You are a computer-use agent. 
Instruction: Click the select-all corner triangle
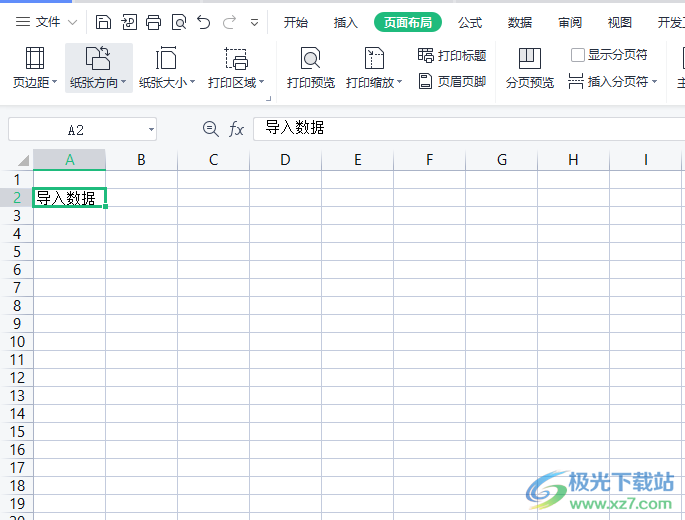(23, 160)
